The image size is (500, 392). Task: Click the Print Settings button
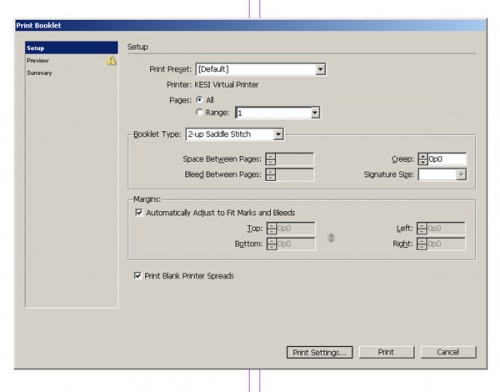click(320, 352)
